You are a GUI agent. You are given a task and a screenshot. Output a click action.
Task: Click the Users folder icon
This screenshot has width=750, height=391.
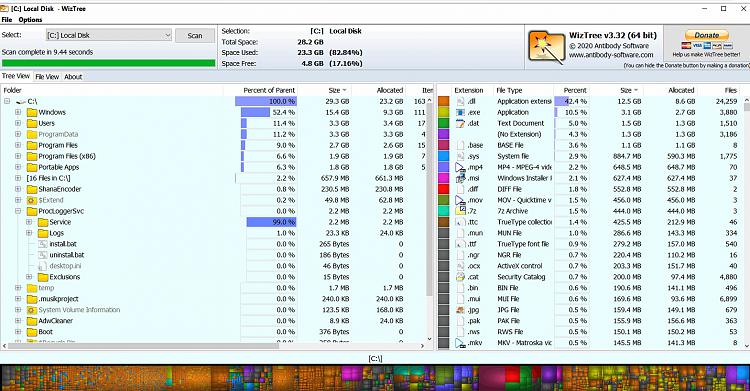[x=32, y=123]
